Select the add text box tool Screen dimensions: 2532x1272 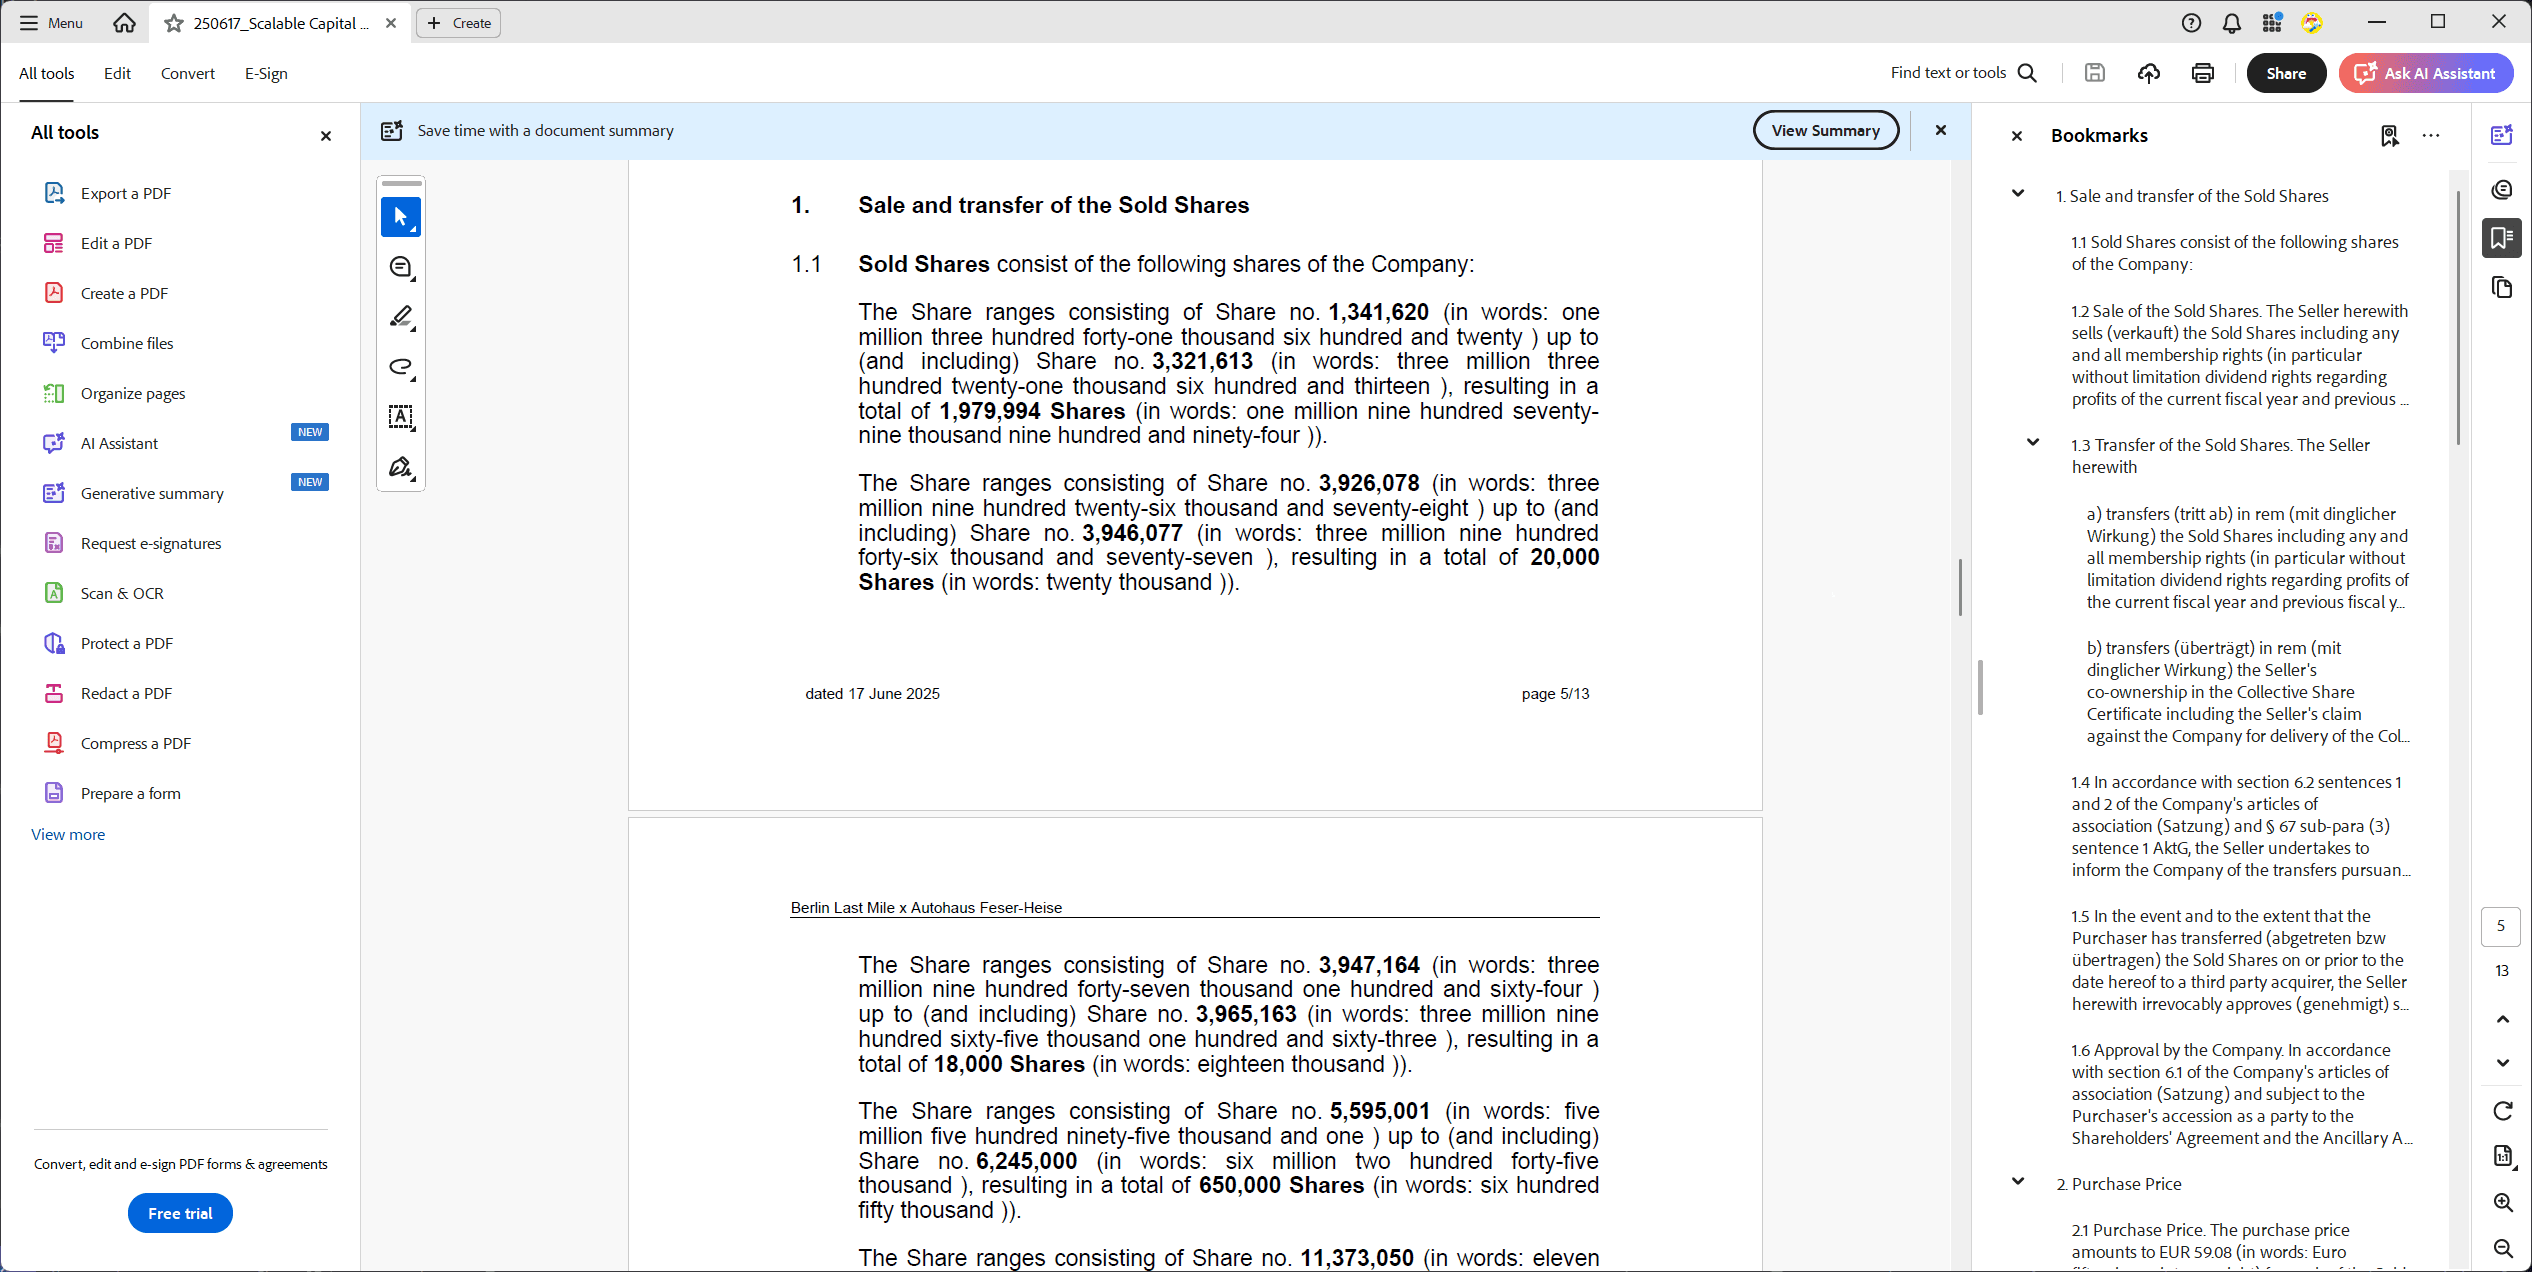point(401,417)
